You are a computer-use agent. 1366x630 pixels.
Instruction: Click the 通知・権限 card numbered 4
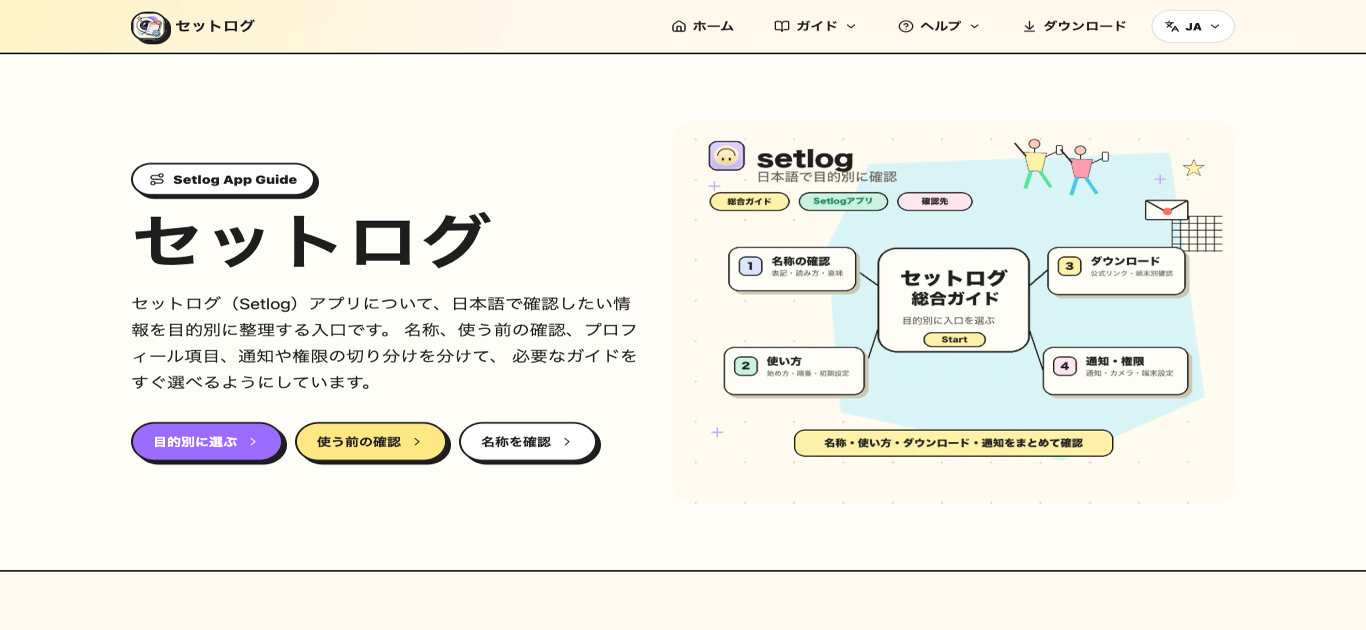pos(1115,370)
